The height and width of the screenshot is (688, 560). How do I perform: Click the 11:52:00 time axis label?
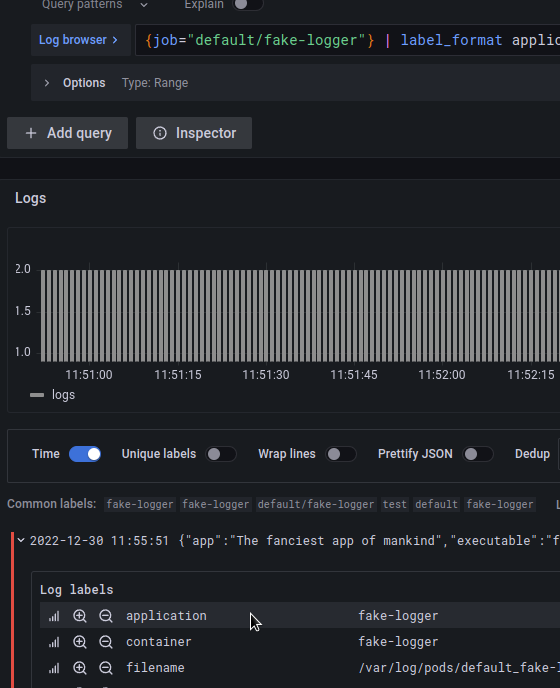442,375
